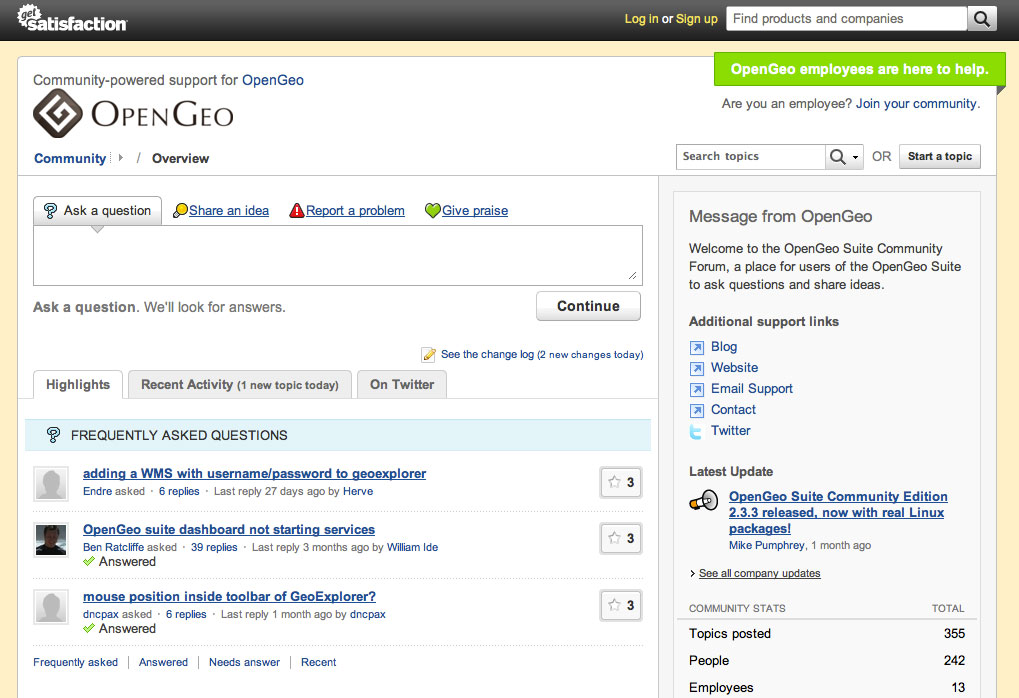Click the Get Satisfaction logo
This screenshot has height=698, width=1019.
pyautogui.click(x=71, y=18)
